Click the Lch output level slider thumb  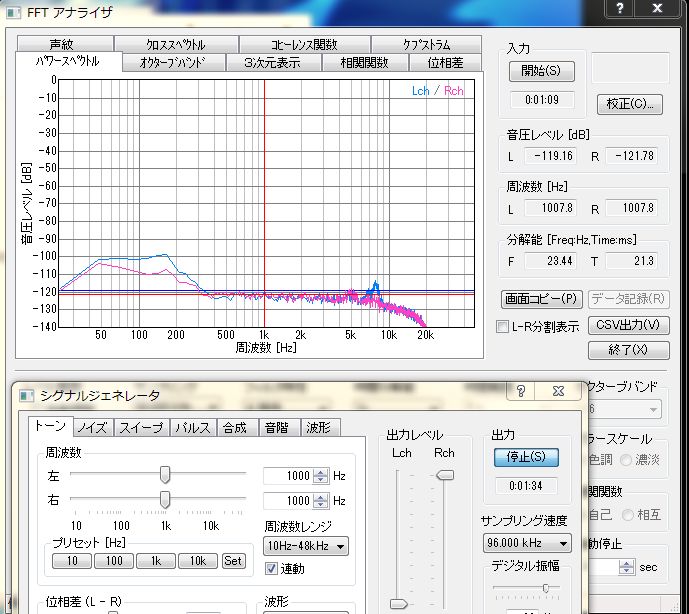click(399, 604)
